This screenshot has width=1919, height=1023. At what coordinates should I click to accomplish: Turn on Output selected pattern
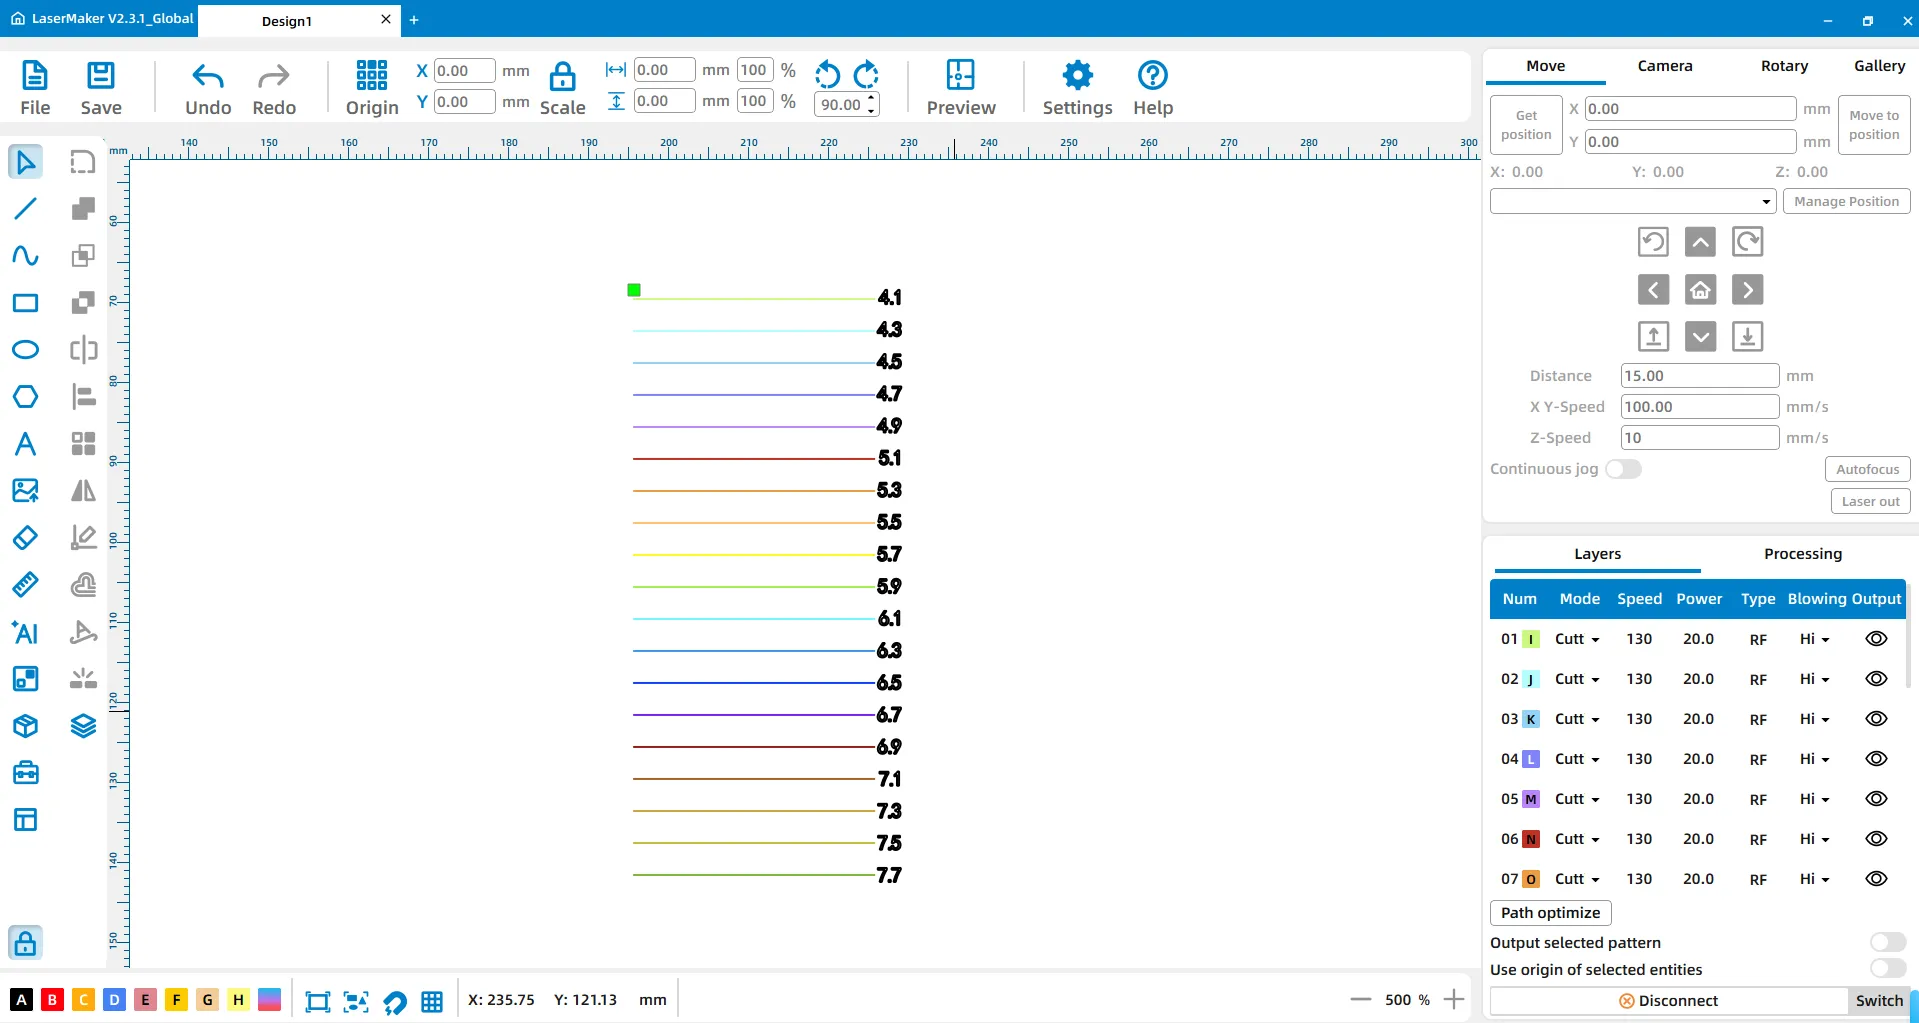tap(1887, 942)
